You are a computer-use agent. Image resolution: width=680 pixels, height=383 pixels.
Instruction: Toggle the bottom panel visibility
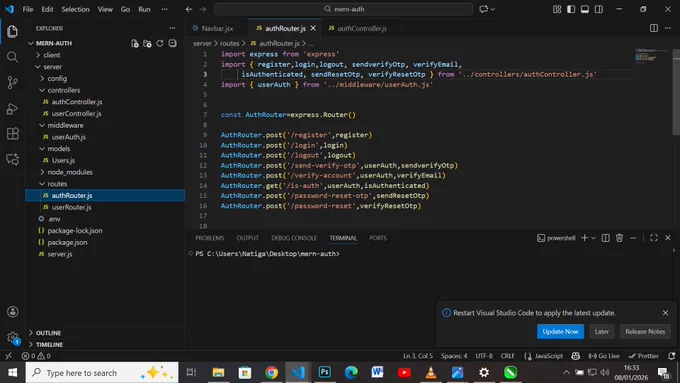click(x=585, y=9)
